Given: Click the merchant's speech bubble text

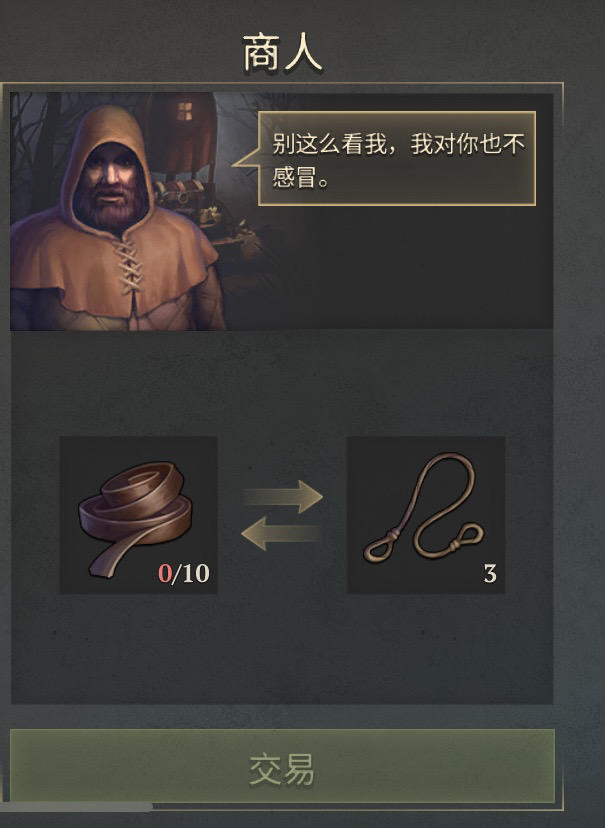Looking at the screenshot, I should 399,159.
